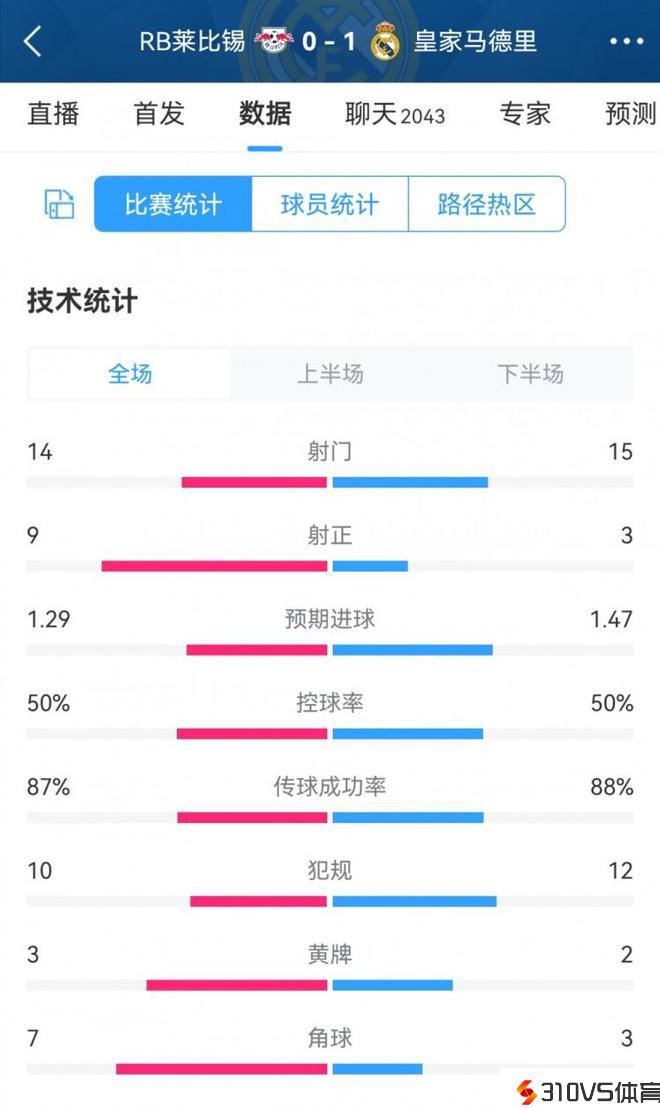Switch to 球员统计 segment

click(x=330, y=204)
